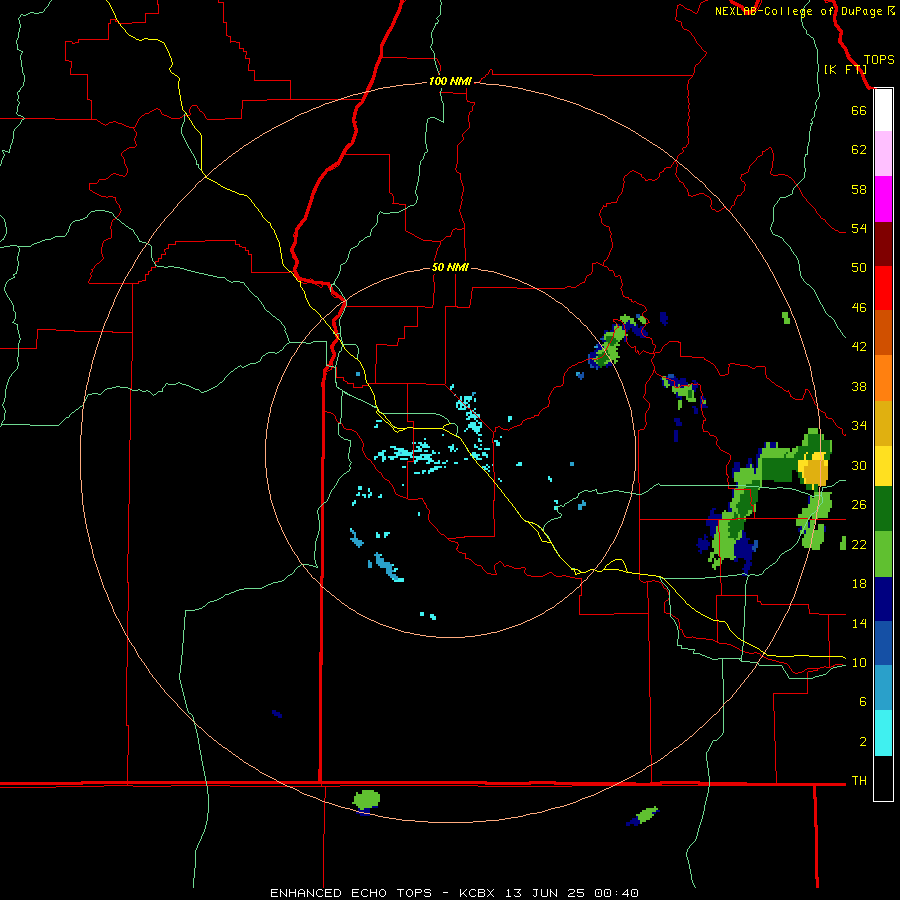Click the '50 NMI' range ring label

[450, 267]
